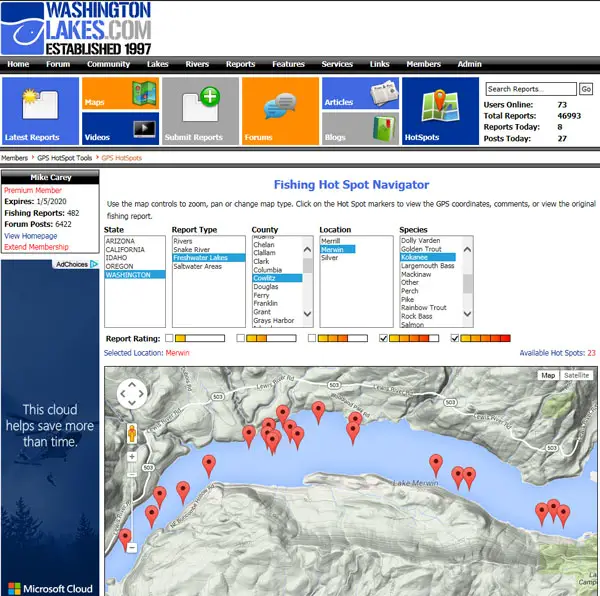Click the AdChoices icon
600x596 pixels.
pos(94,264)
